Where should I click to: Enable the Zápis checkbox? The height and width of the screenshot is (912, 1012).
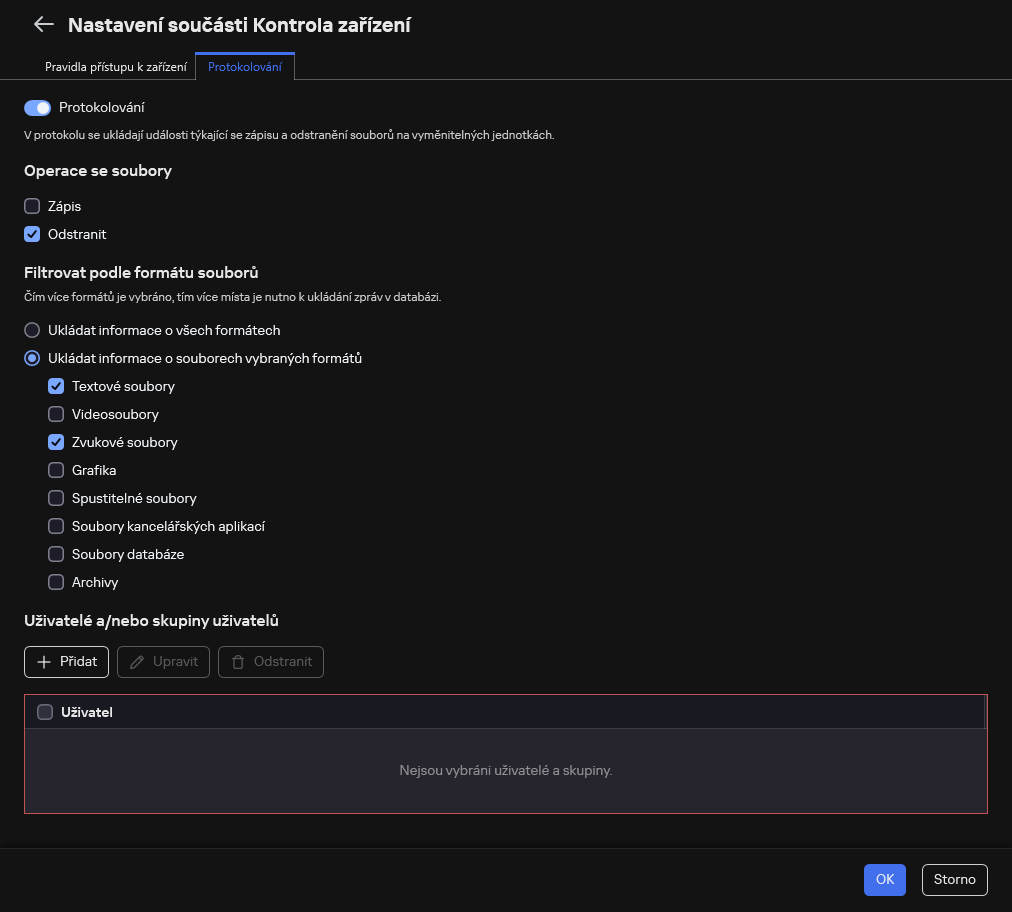click(32, 206)
